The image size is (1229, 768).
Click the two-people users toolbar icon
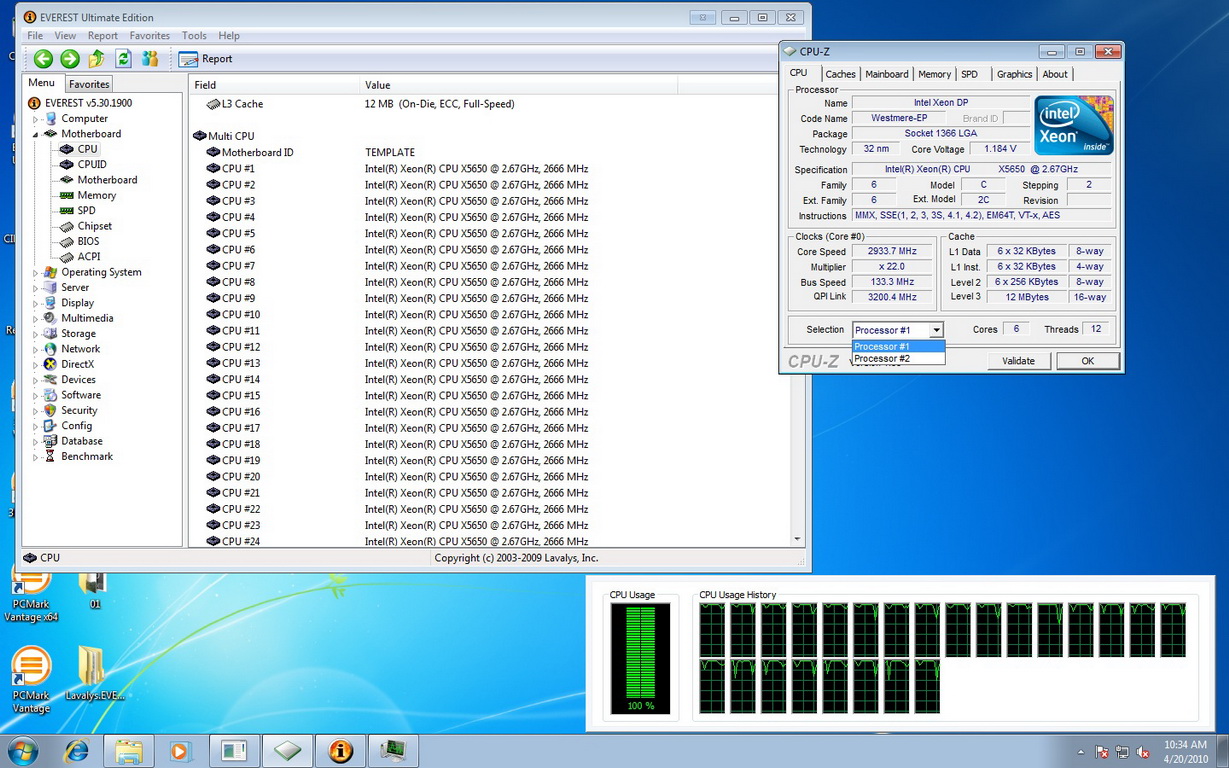tap(151, 59)
